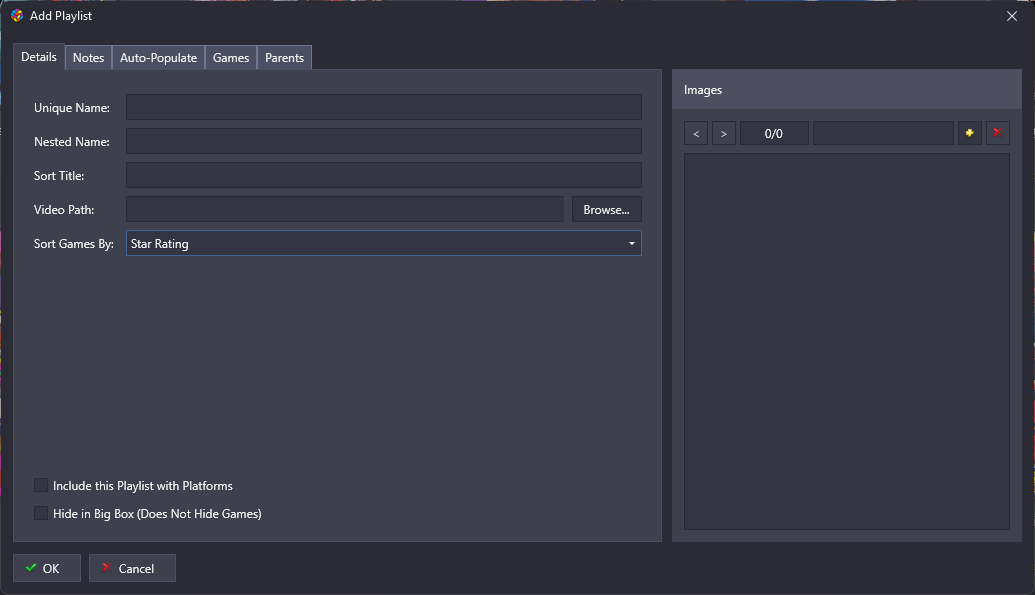Enable Include this Playlist with Platforms
The image size is (1035, 595).
click(41, 485)
